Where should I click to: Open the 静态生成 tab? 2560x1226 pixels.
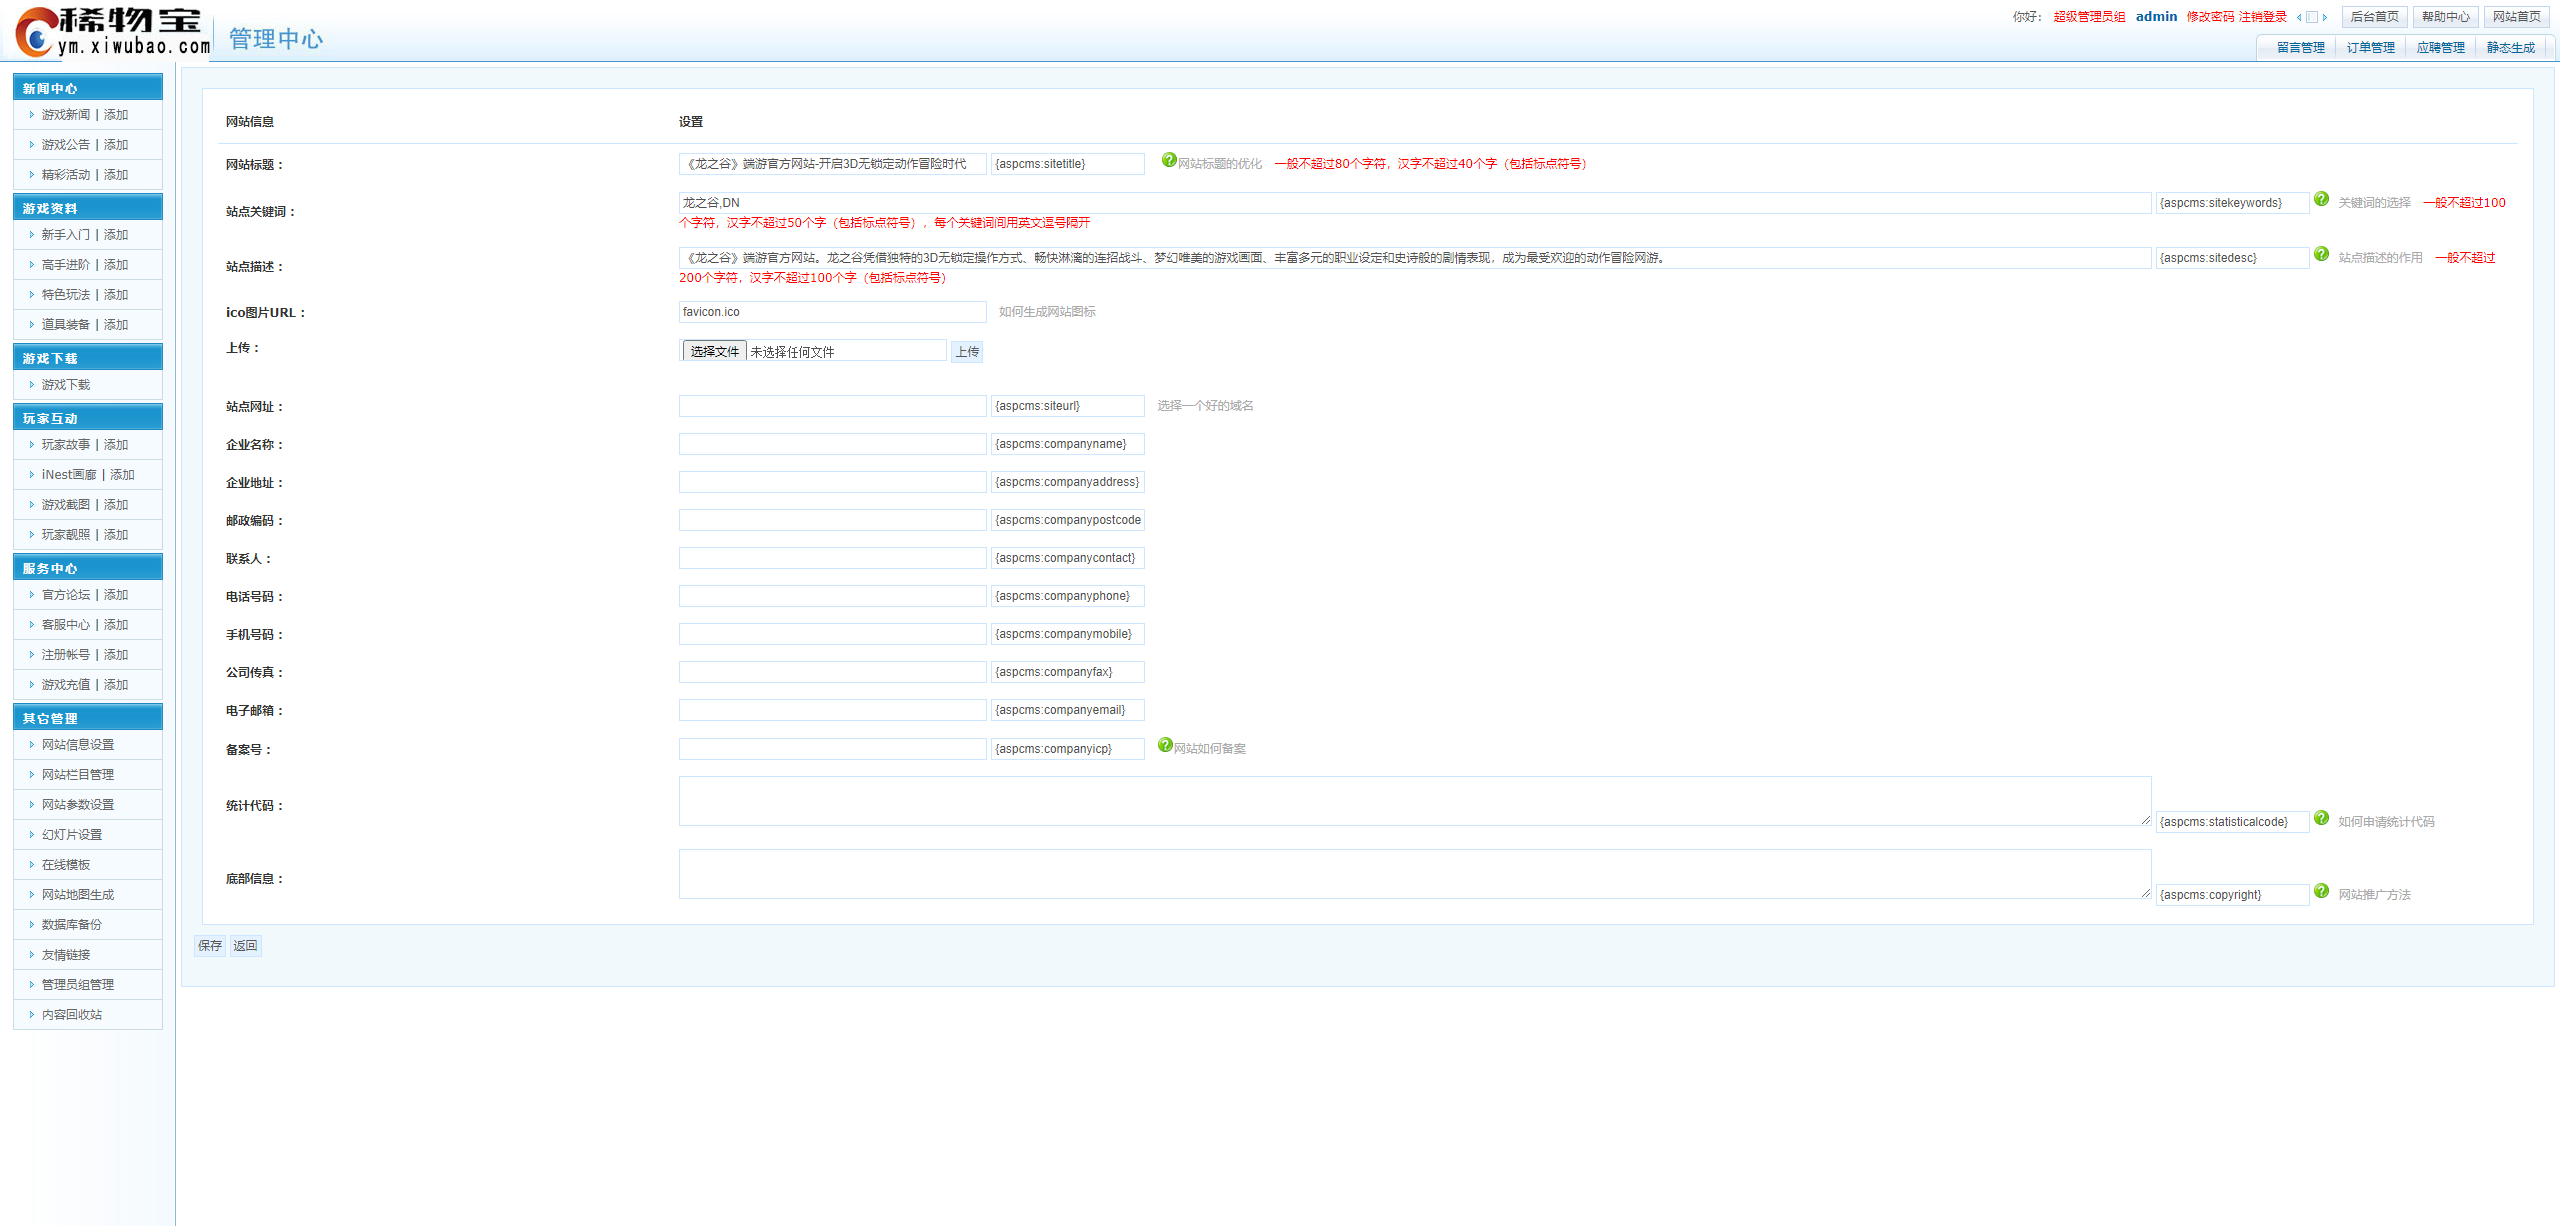(2511, 47)
